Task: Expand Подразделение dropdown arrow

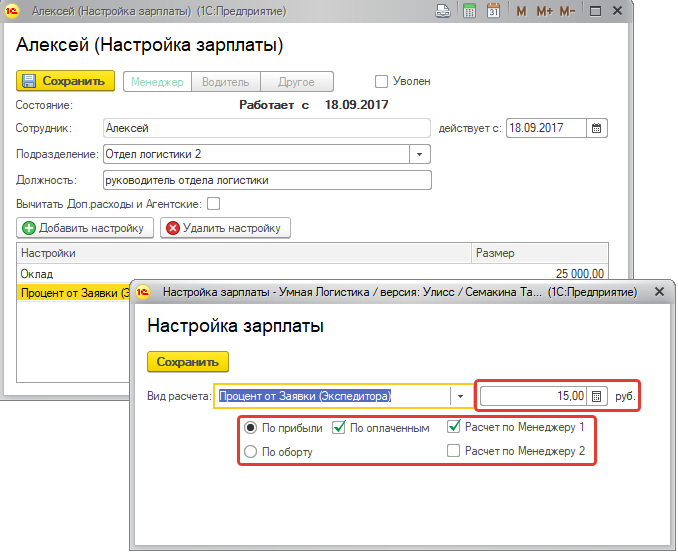Action: pos(419,154)
